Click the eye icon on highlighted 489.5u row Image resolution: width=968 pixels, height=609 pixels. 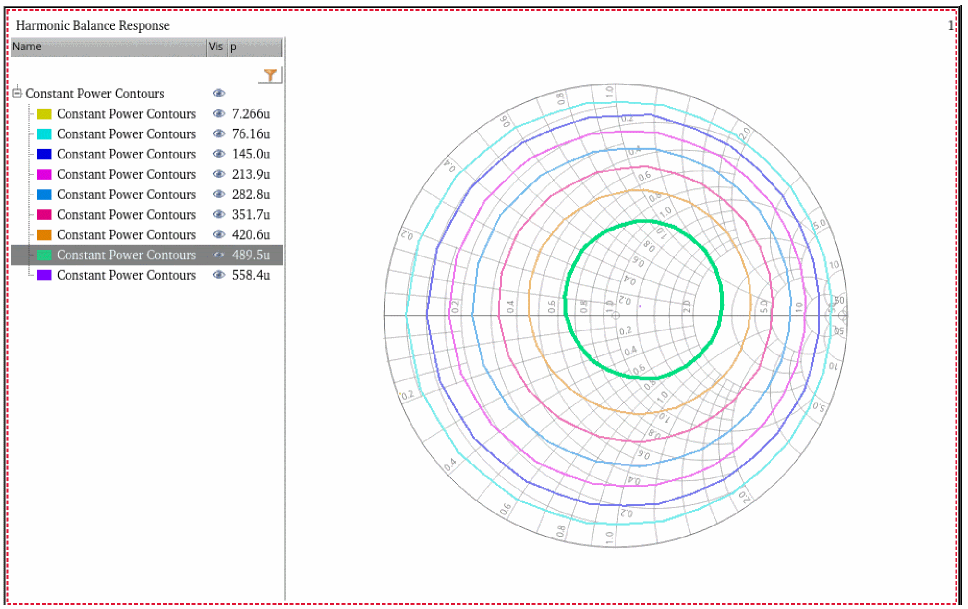point(219,255)
